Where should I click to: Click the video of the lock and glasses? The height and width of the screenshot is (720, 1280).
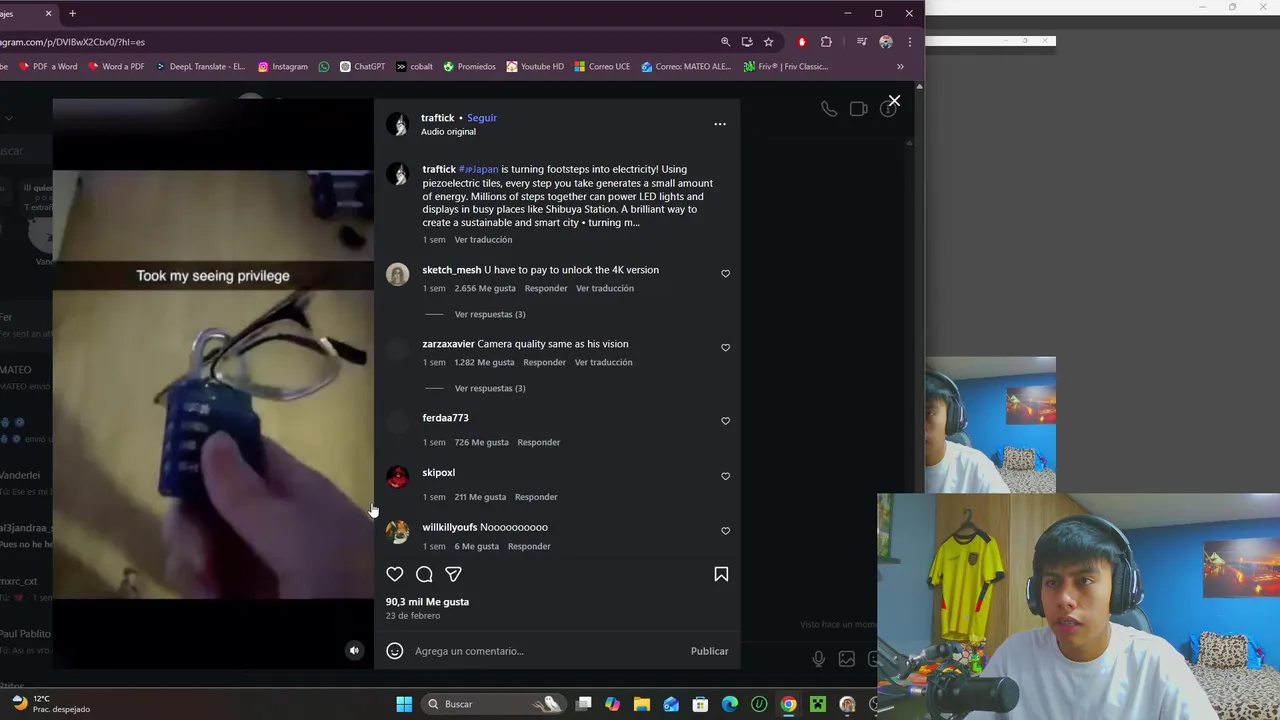[213, 384]
